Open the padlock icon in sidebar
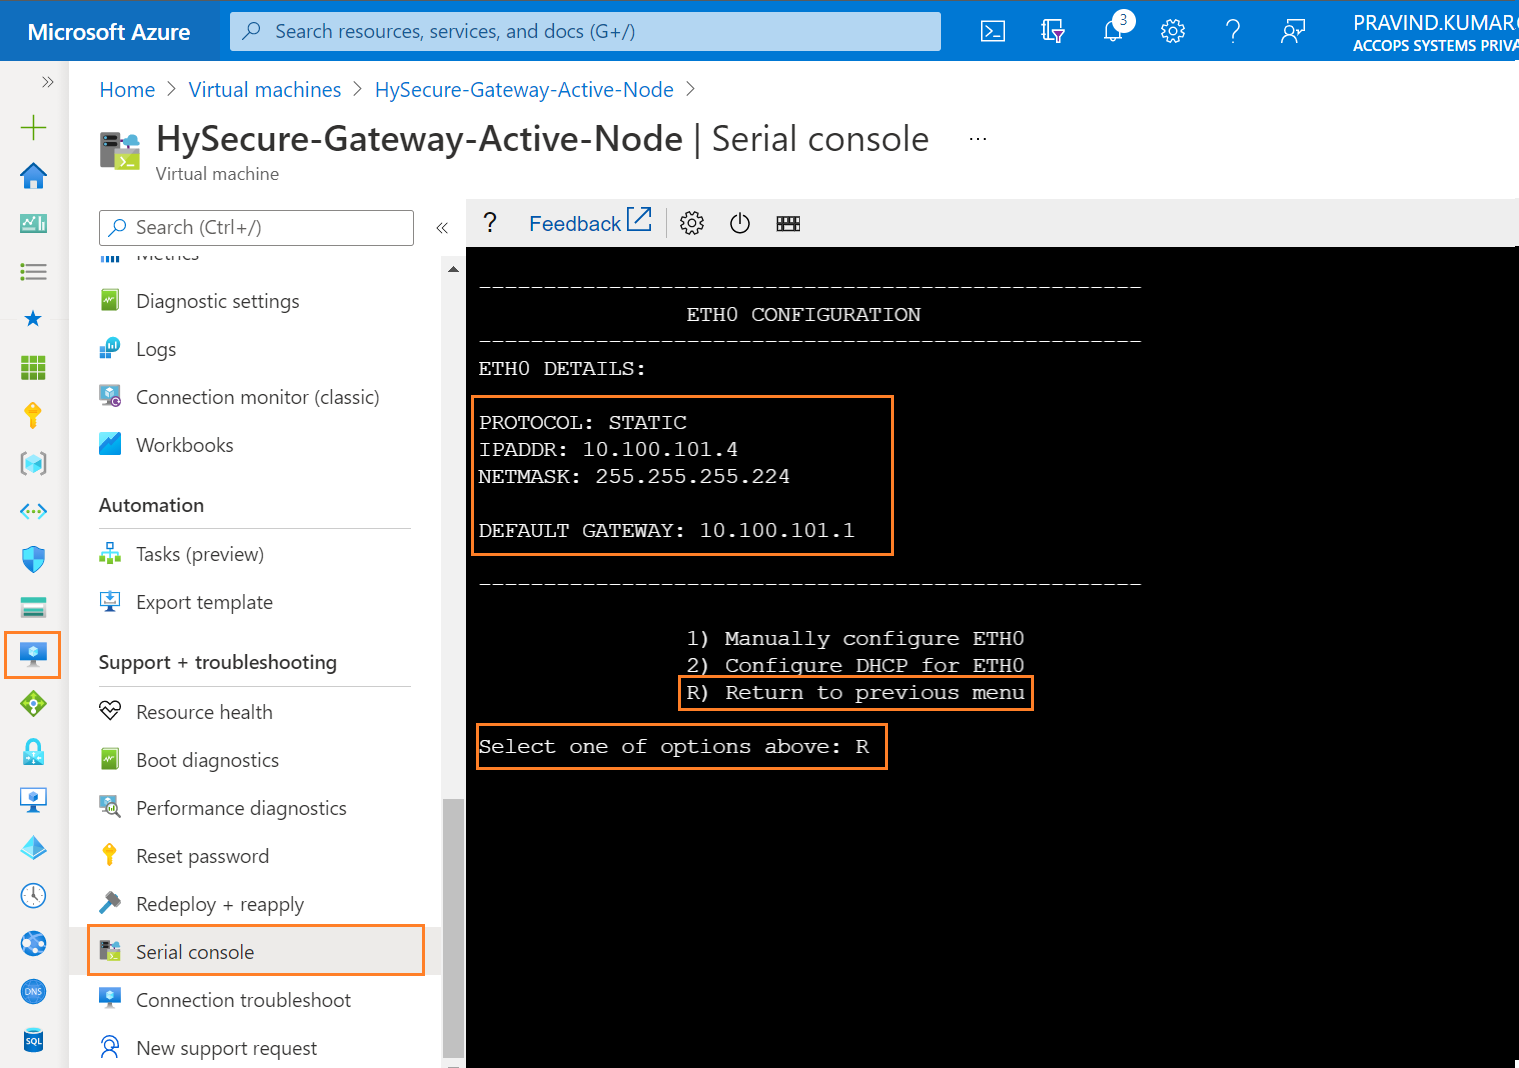Viewport: 1519px width, 1068px height. coord(33,752)
